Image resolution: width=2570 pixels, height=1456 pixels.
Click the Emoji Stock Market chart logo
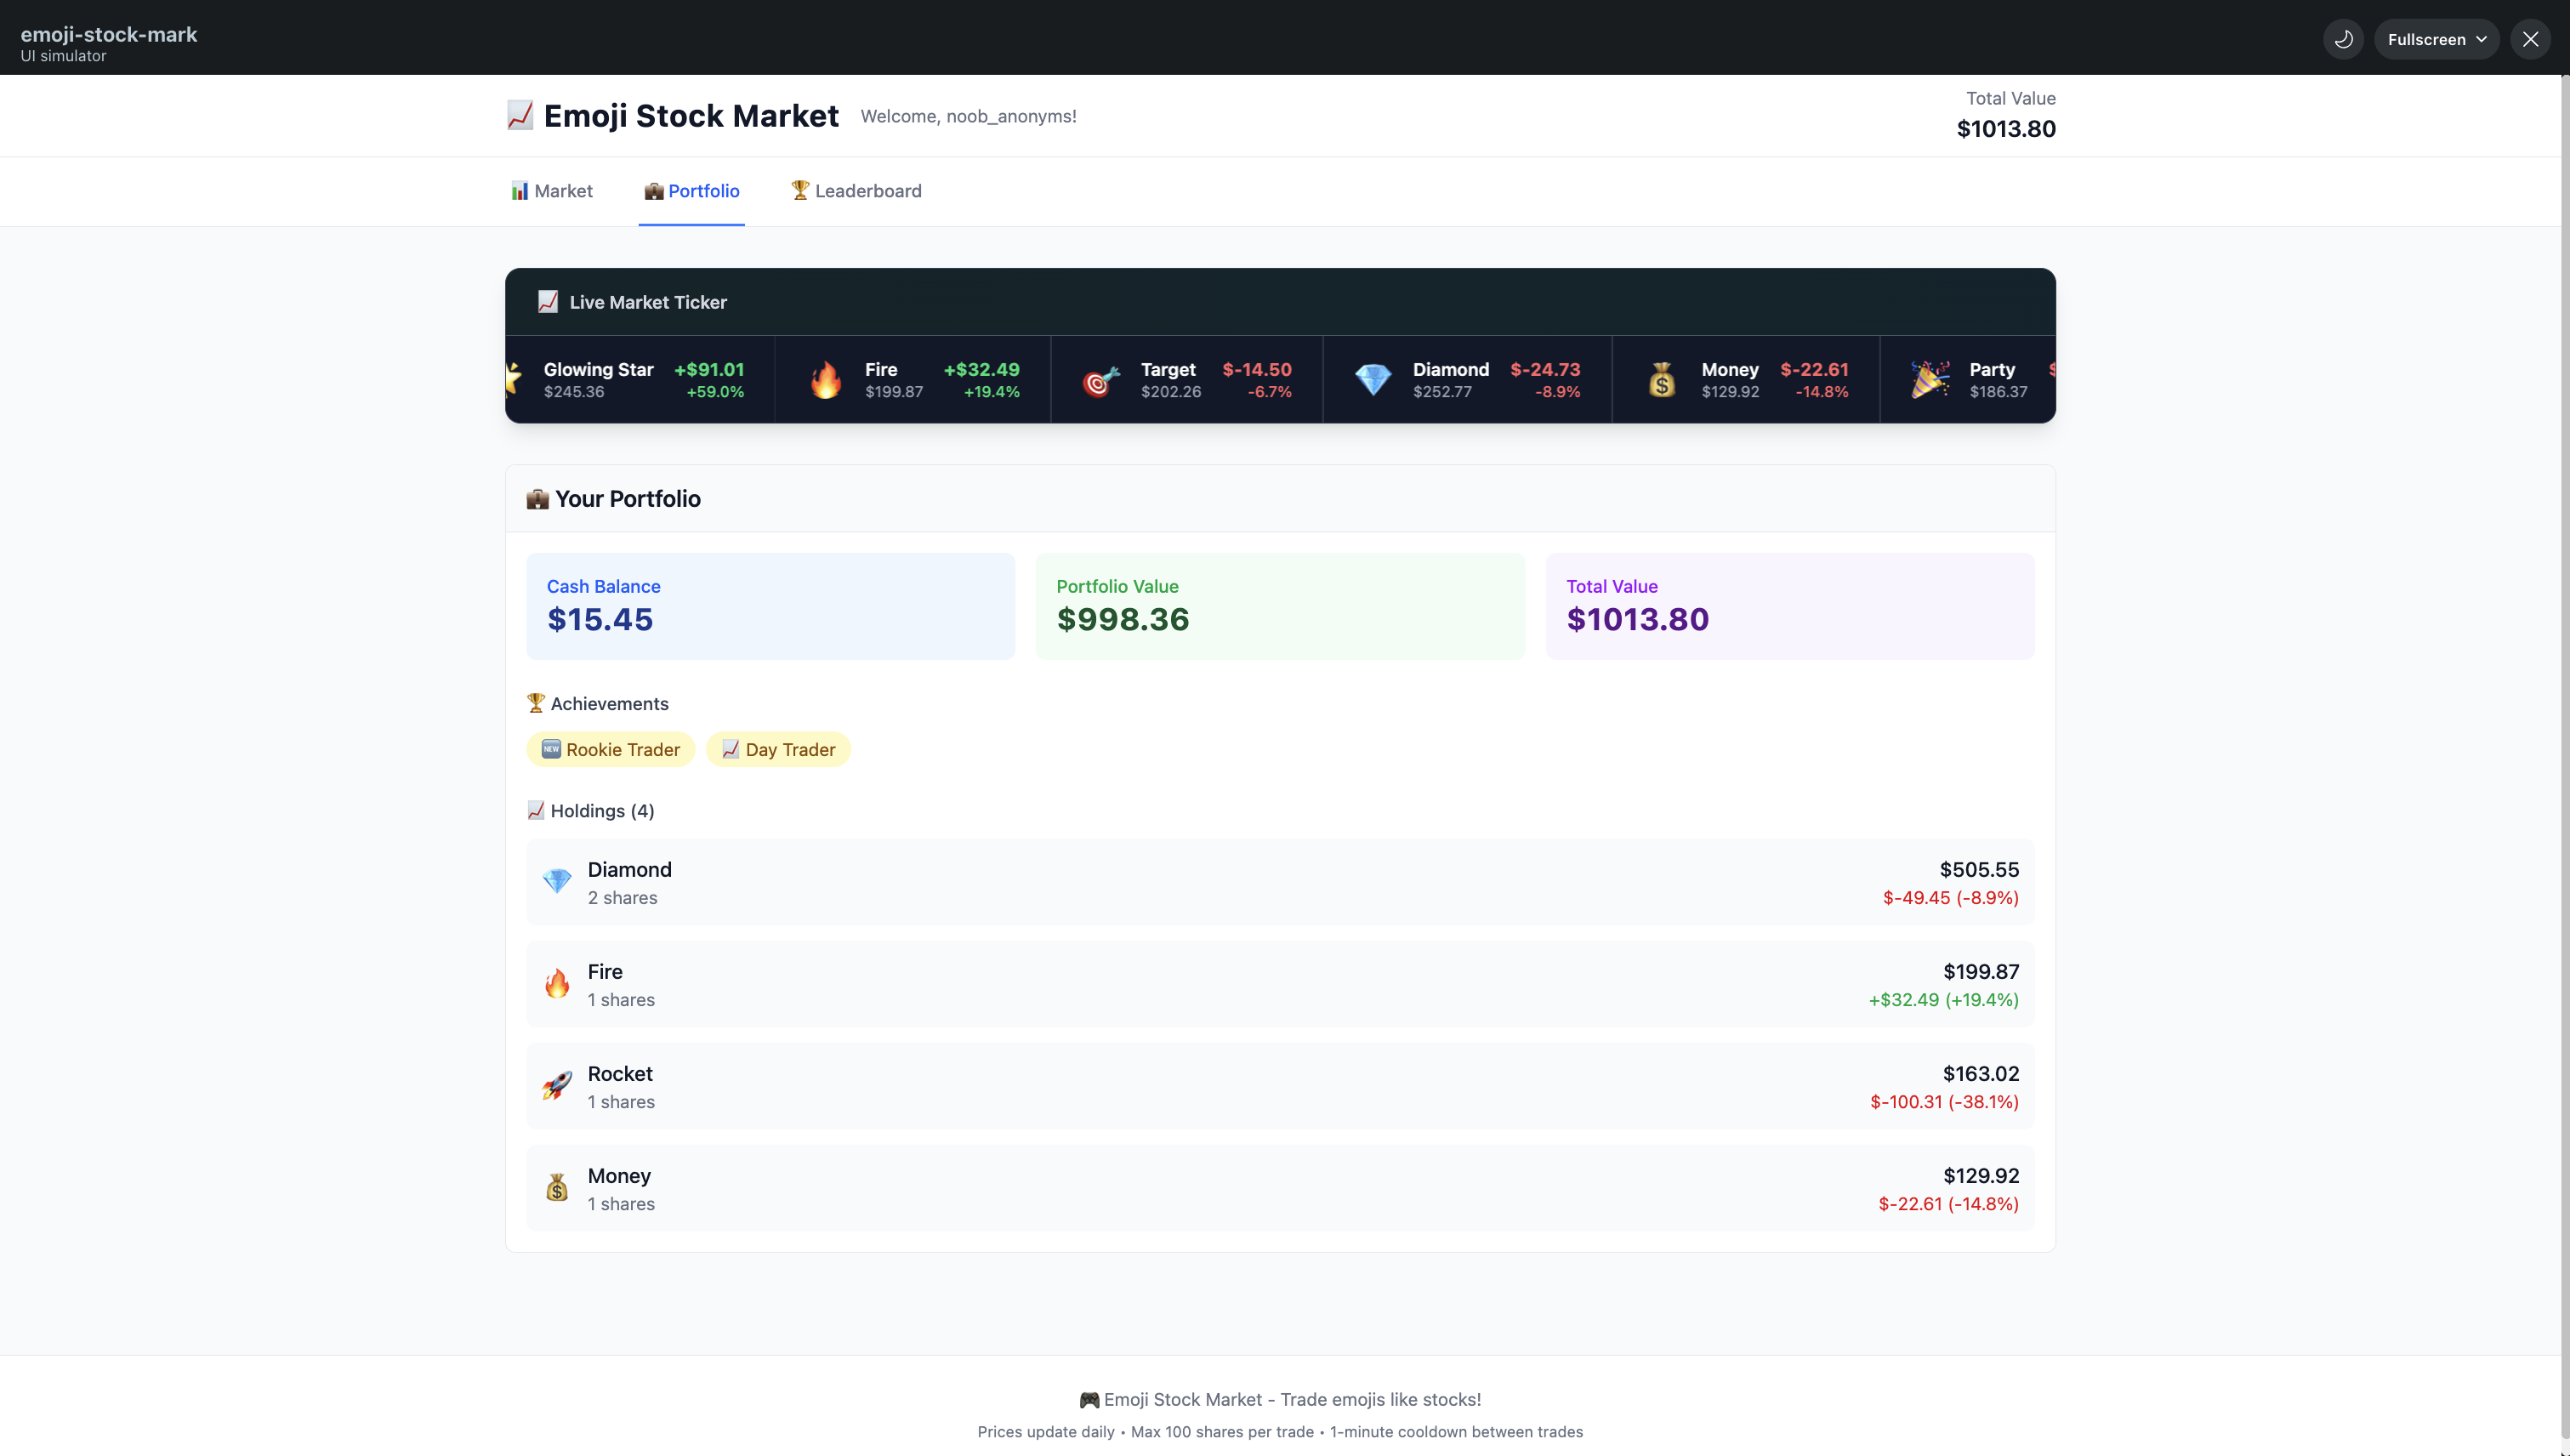click(x=520, y=116)
